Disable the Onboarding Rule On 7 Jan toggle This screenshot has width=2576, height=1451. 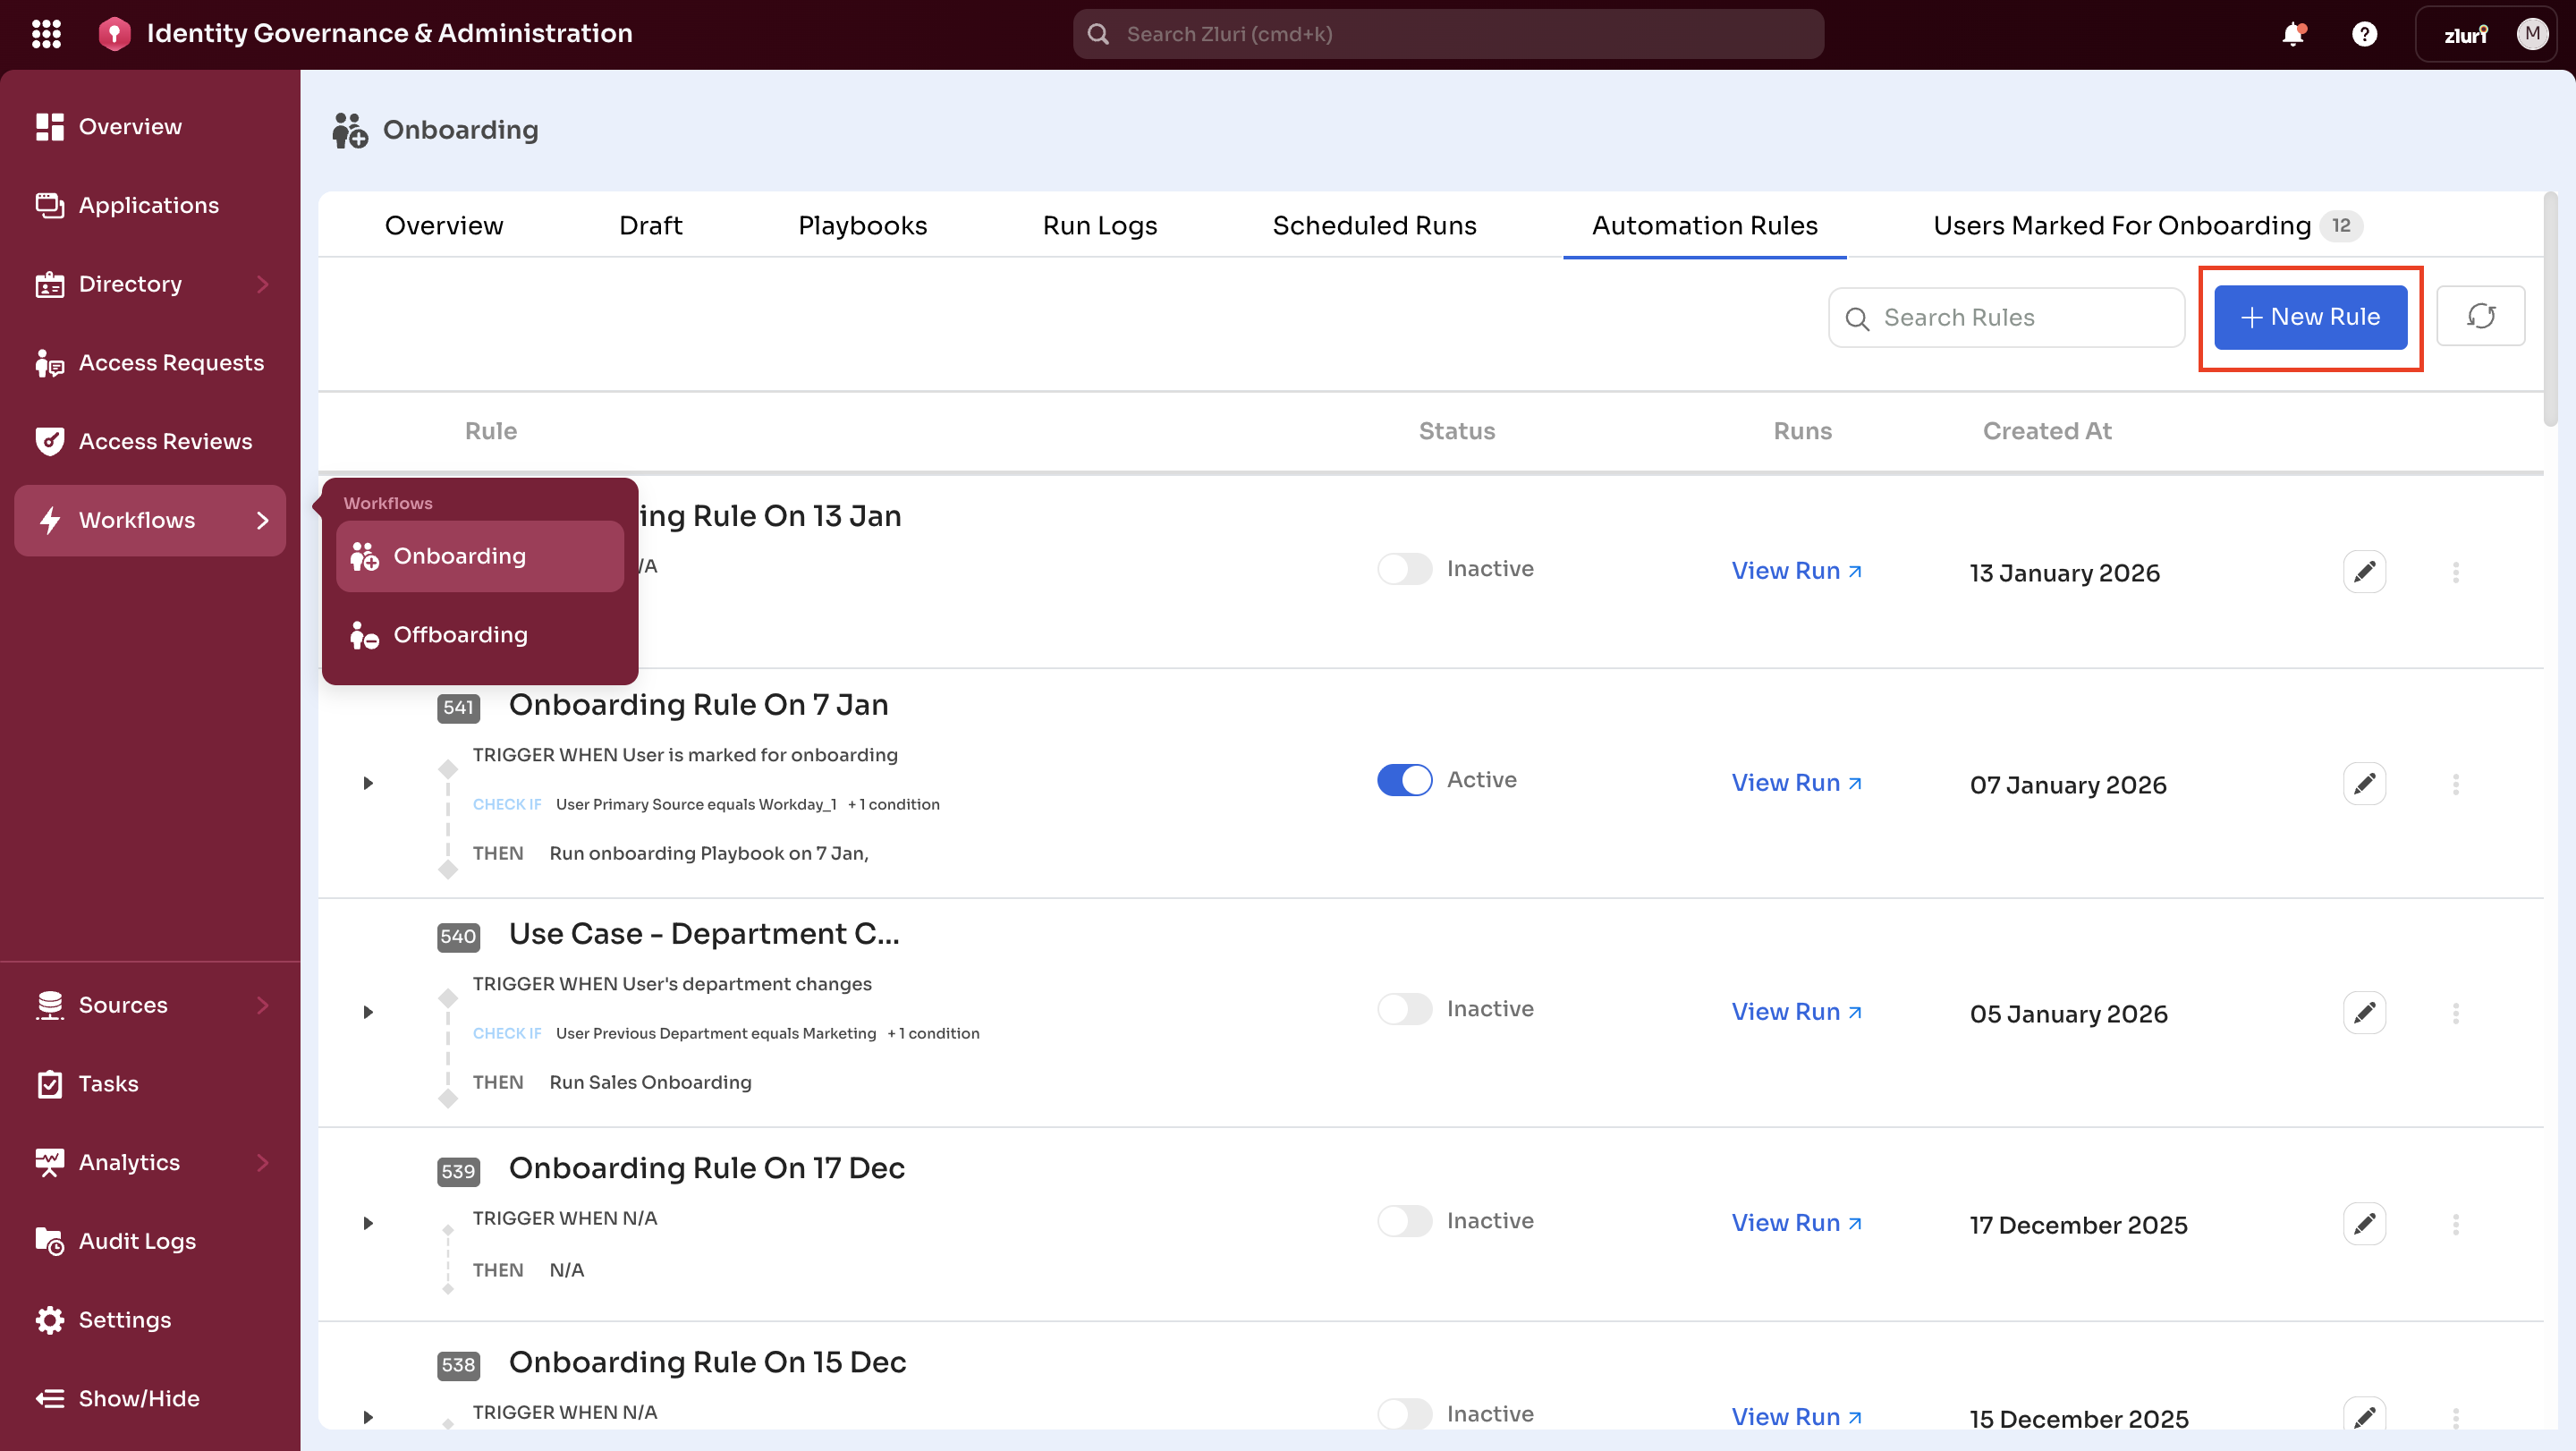[x=1404, y=780]
